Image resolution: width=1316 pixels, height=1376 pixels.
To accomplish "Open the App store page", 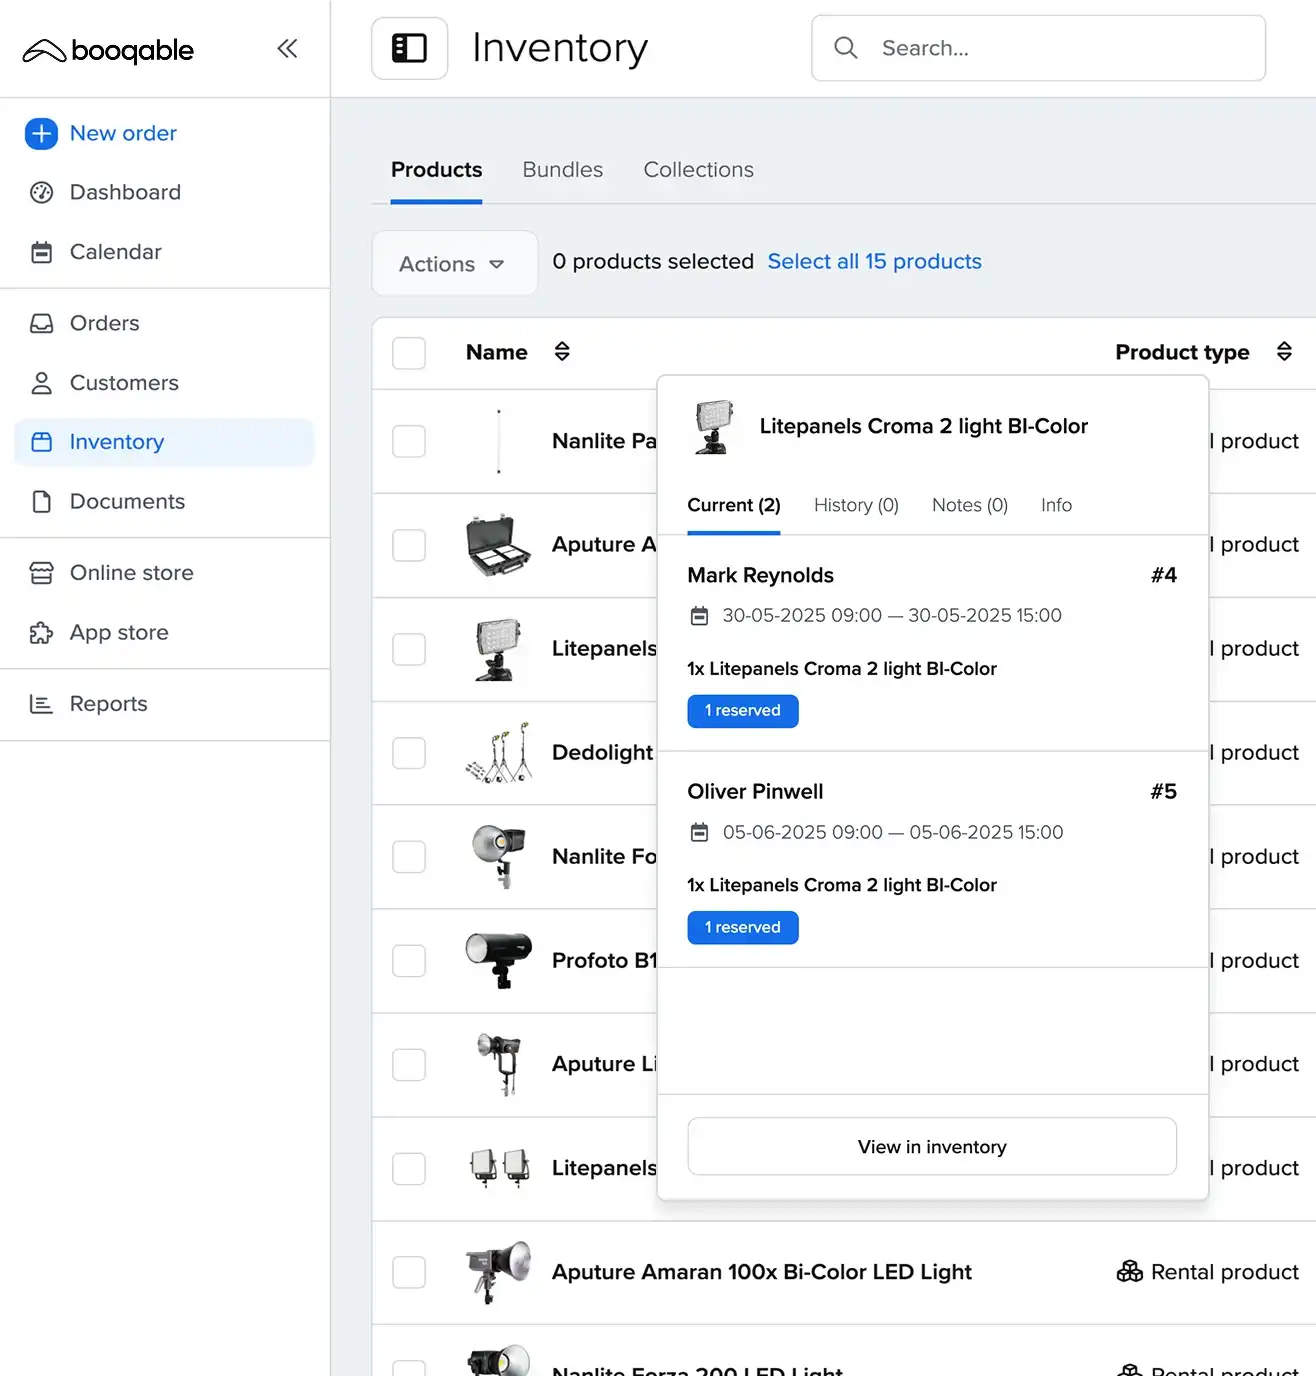I will [118, 633].
